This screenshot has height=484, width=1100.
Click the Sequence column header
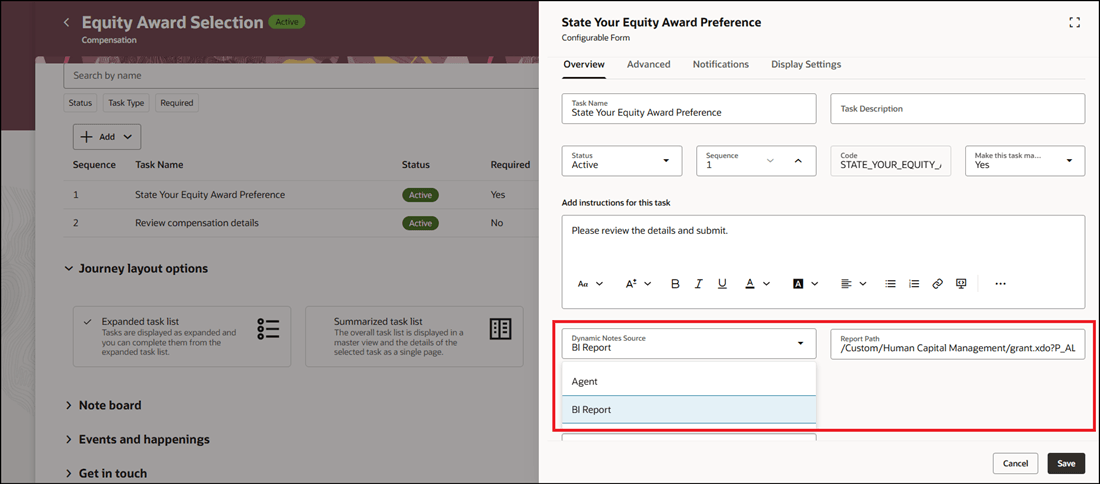94,165
